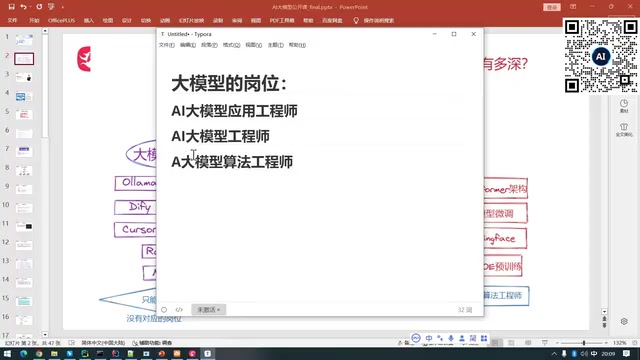This screenshot has width=640, height=360.
Task: Open Typora 视图(V) menu
Action: 253,45
